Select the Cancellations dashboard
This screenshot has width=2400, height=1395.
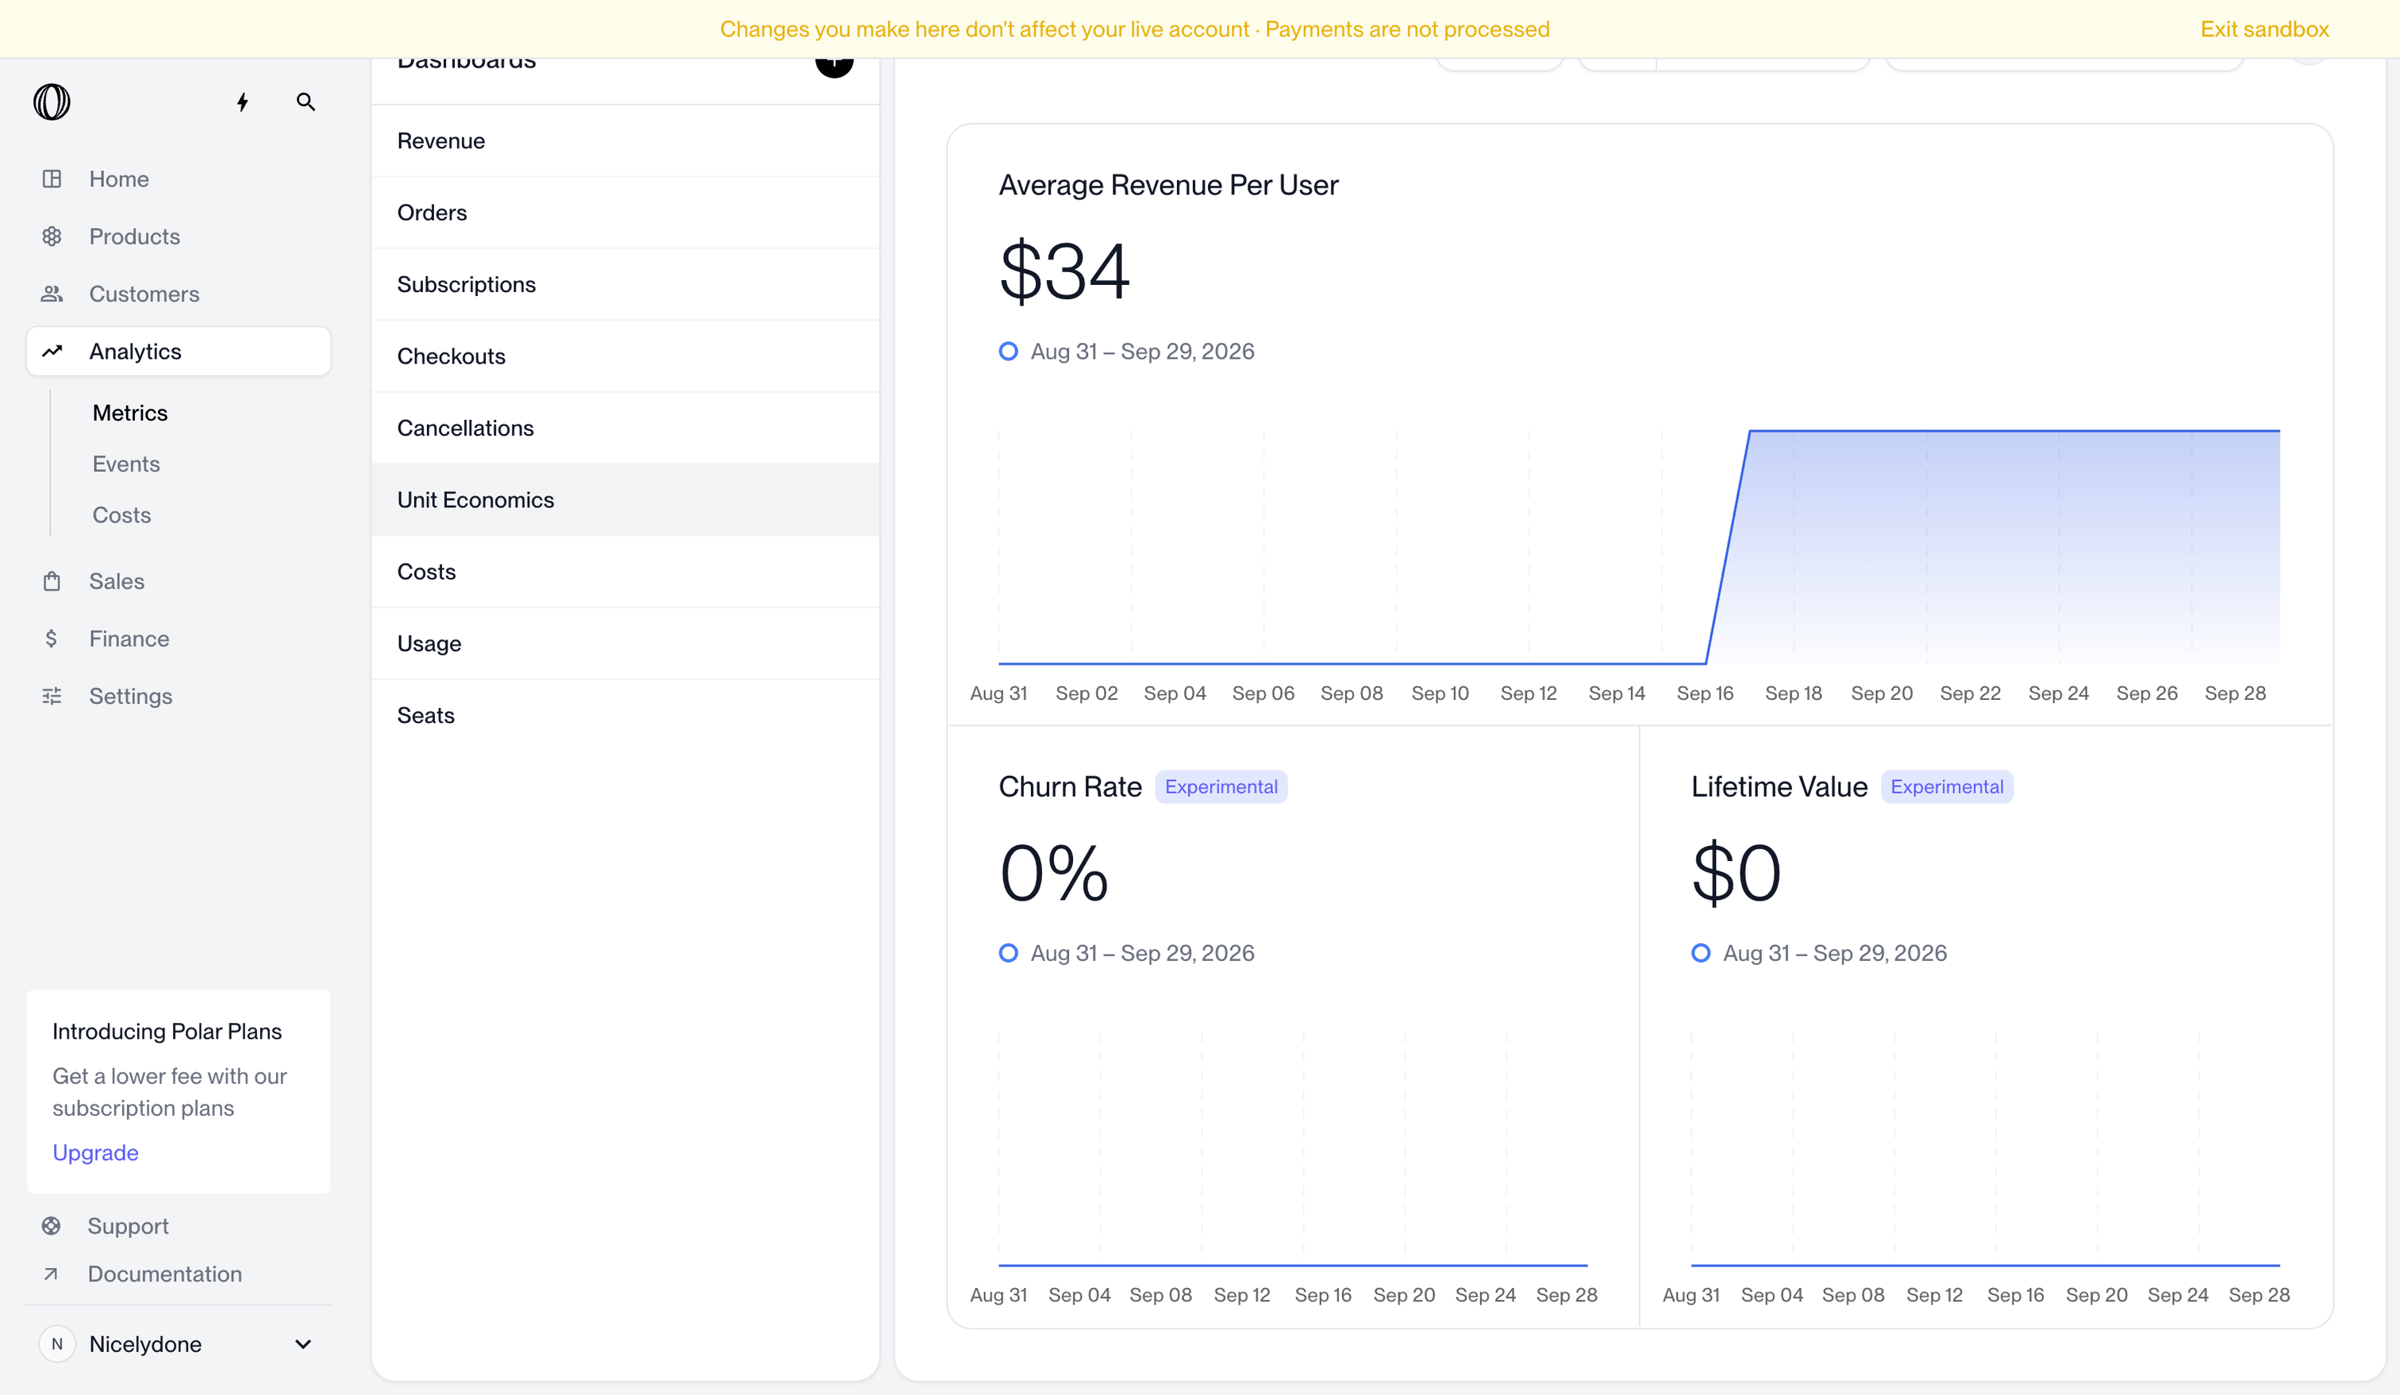[625, 428]
